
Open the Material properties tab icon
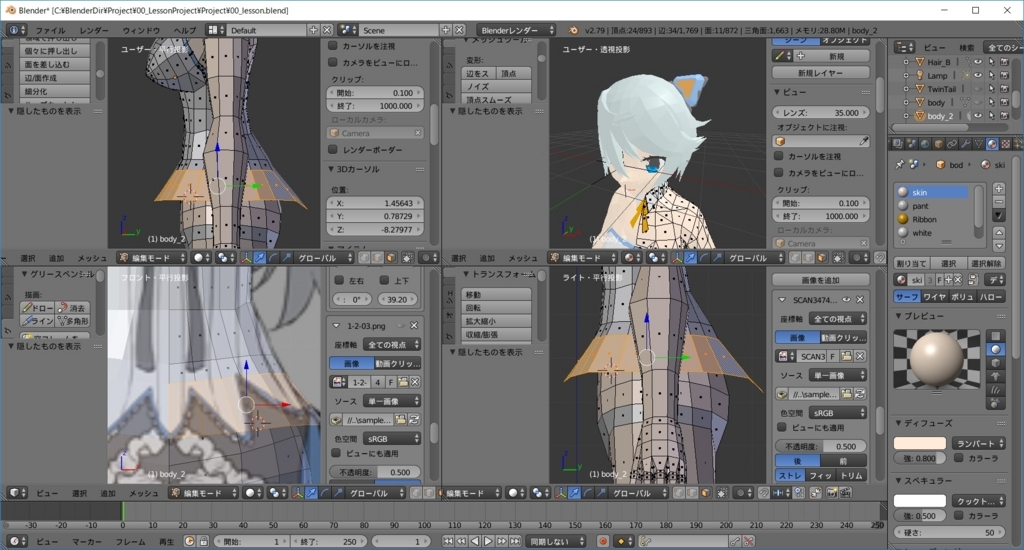992,144
